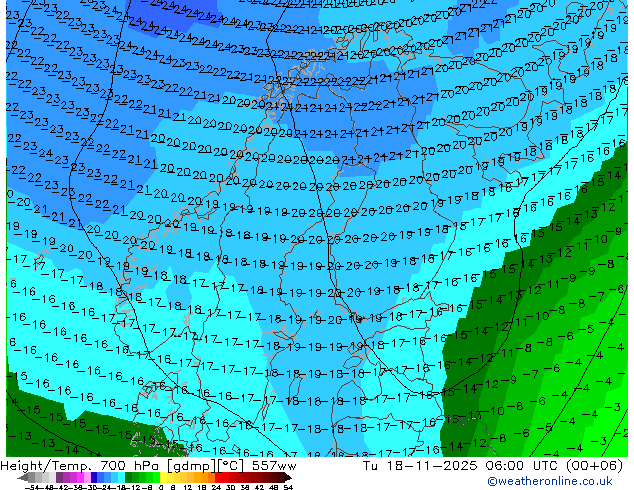Pick the orange segment of the temperature legend
The height and width of the screenshot is (490, 634).
coord(211,478)
